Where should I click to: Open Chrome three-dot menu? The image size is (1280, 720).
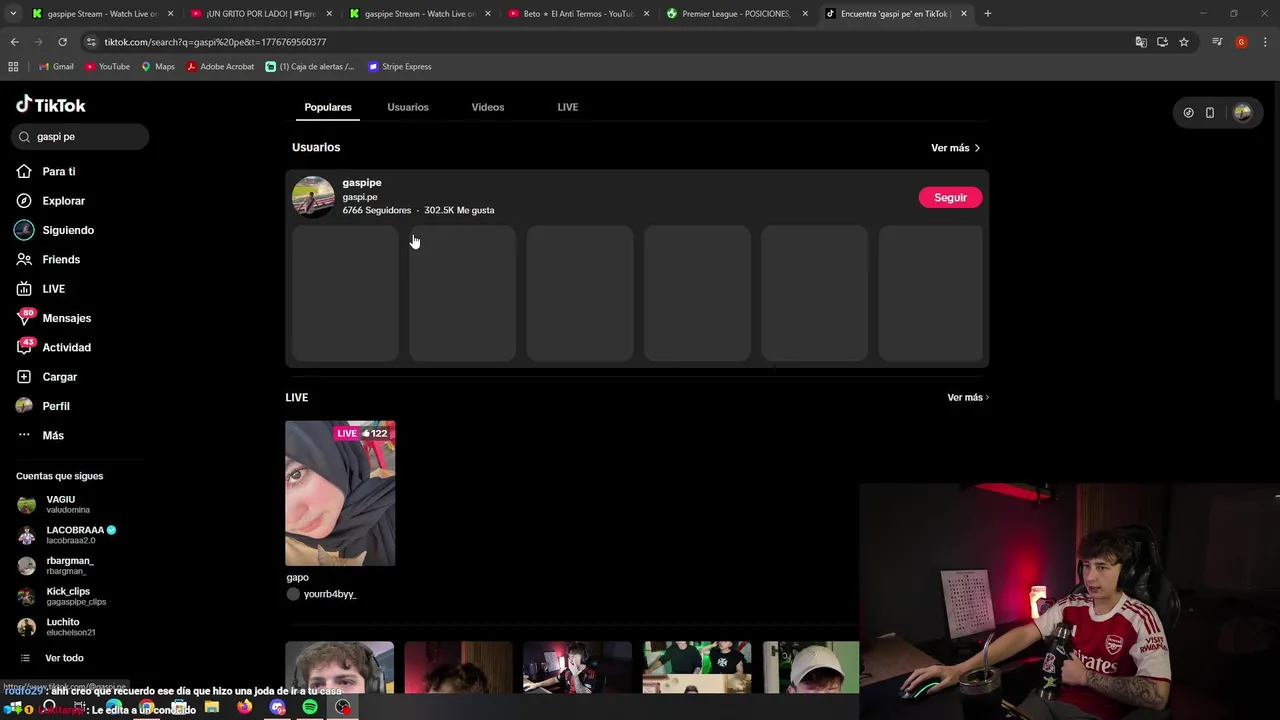pyautogui.click(x=1265, y=42)
